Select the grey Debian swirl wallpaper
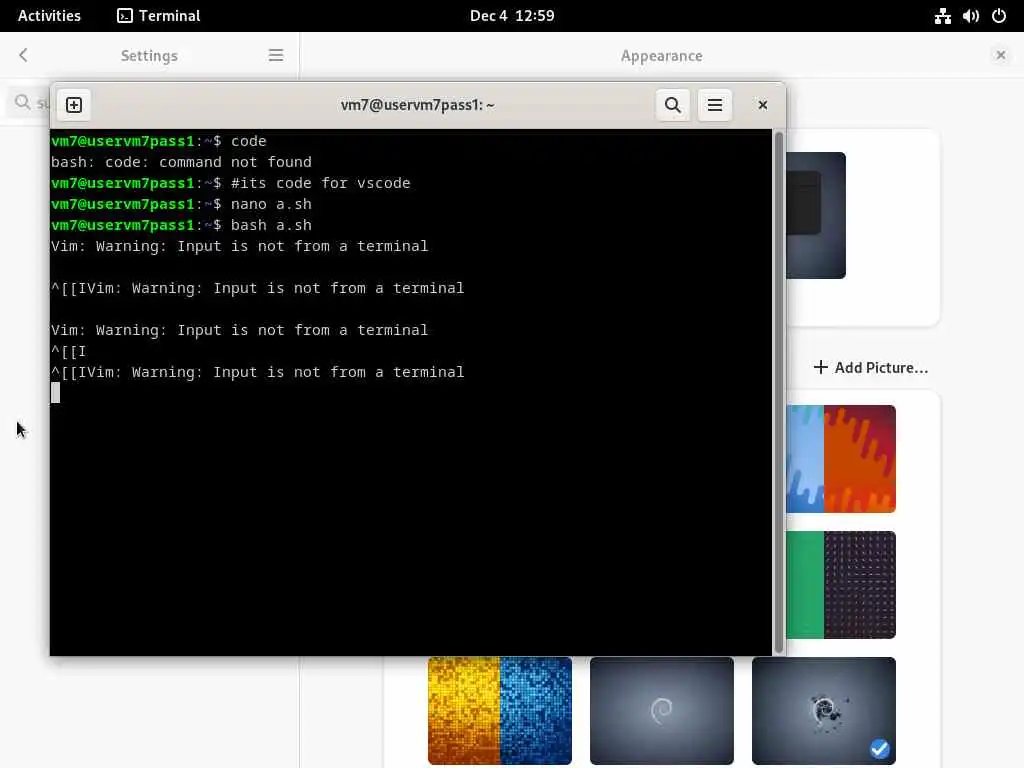Image resolution: width=1024 pixels, height=768 pixels. click(662, 711)
